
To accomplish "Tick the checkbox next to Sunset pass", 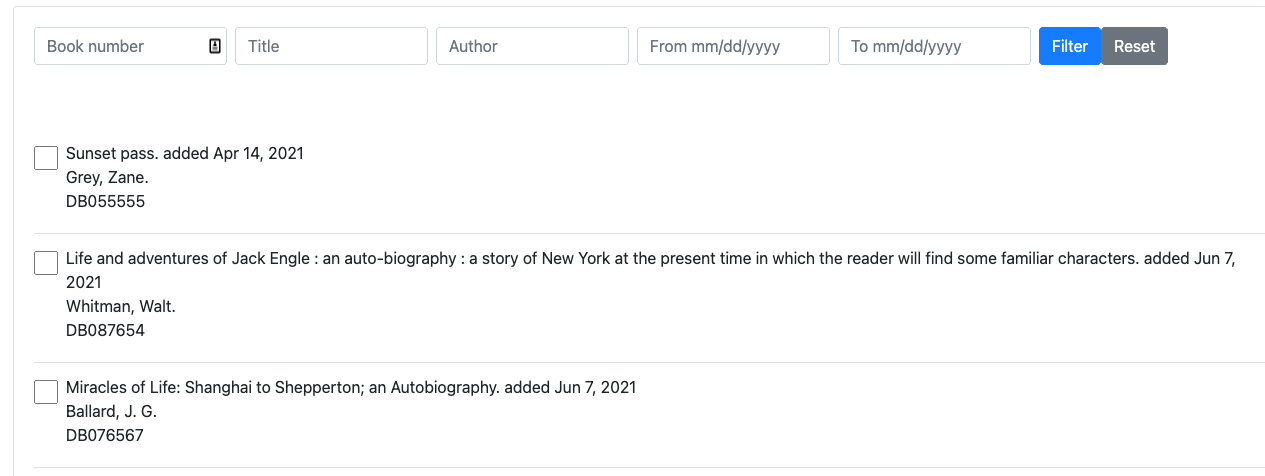I will coord(46,158).
